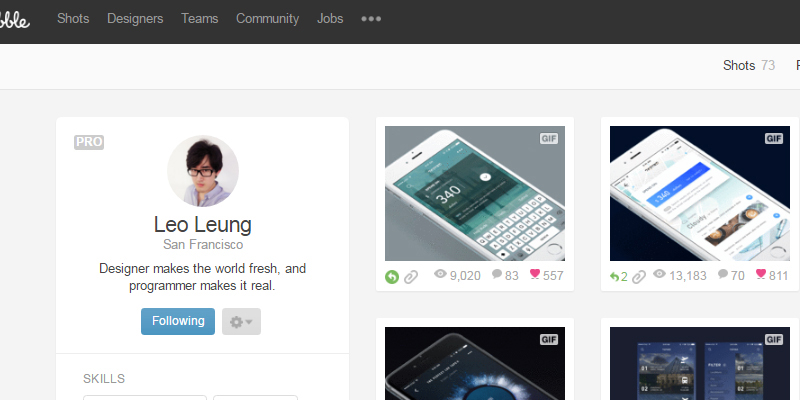Open the Community navigation item
Viewport: 800px width, 400px height.
pyautogui.click(x=267, y=19)
